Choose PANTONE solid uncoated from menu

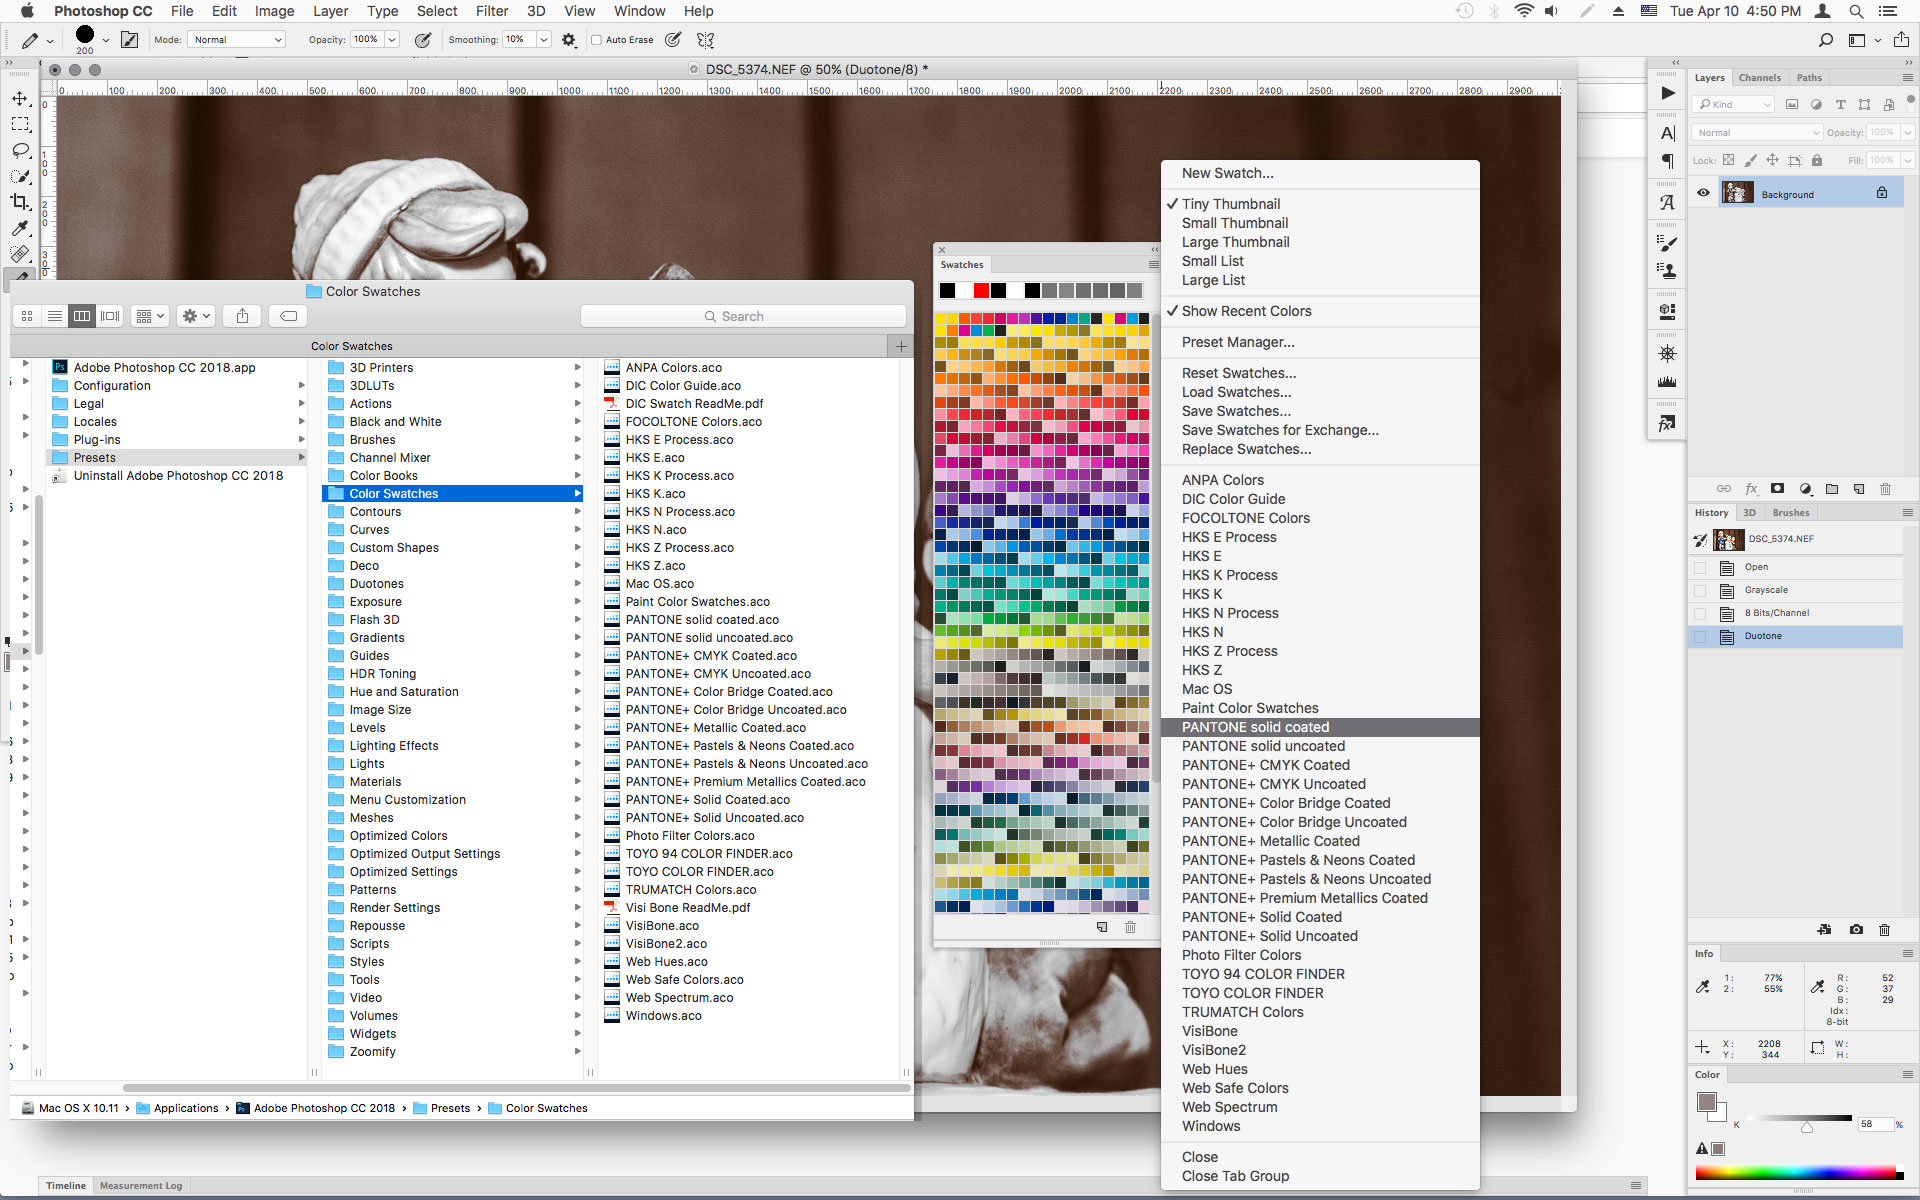pyautogui.click(x=1263, y=746)
